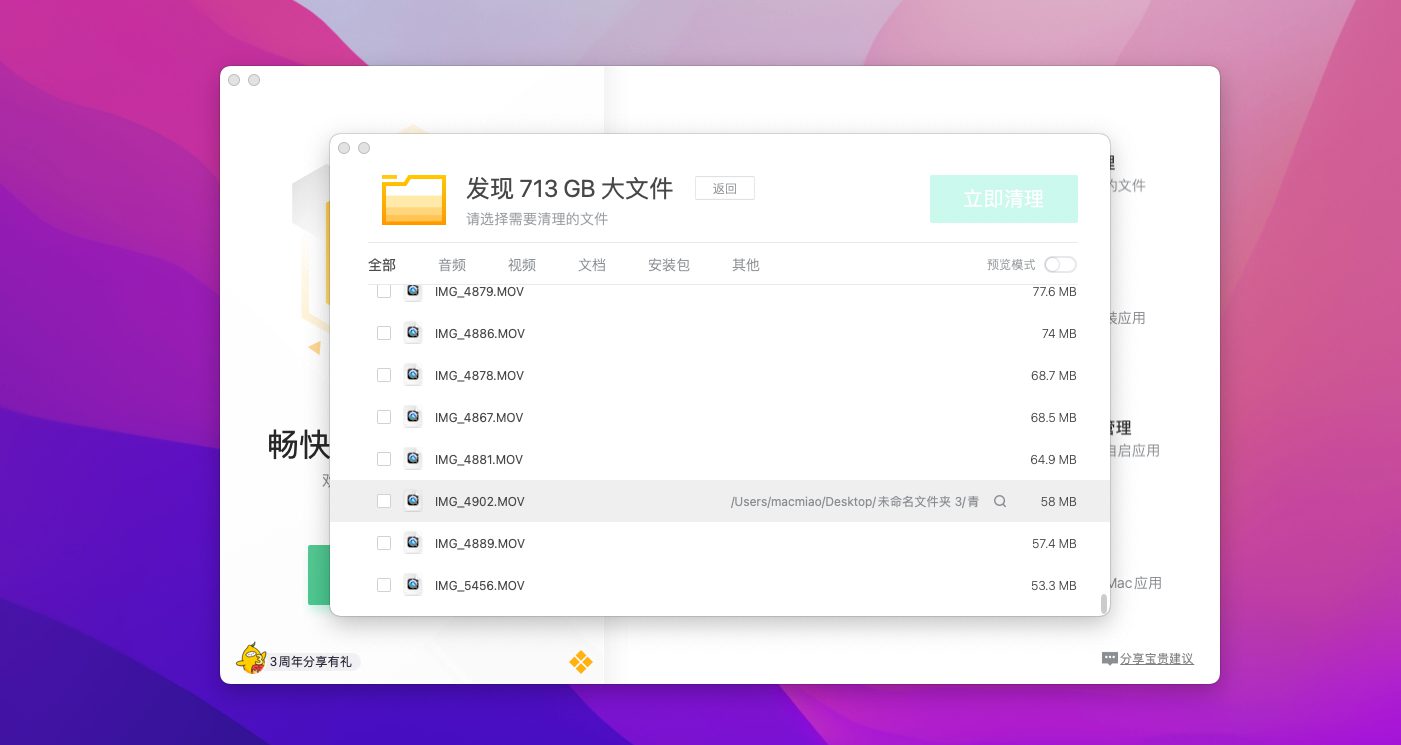Tick the checkbox next to IMG_4889.MOV
The width and height of the screenshot is (1401, 745).
click(384, 543)
